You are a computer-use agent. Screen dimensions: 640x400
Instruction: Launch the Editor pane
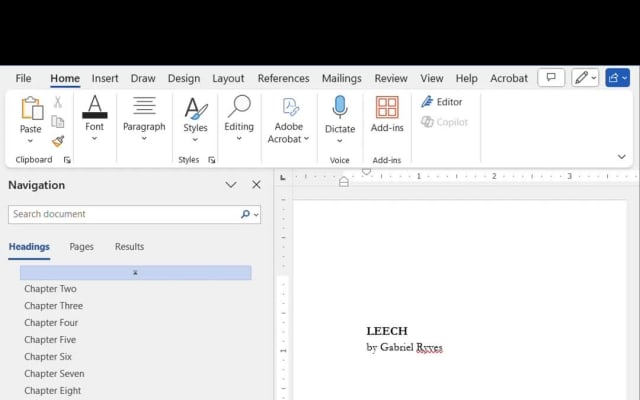(442, 102)
